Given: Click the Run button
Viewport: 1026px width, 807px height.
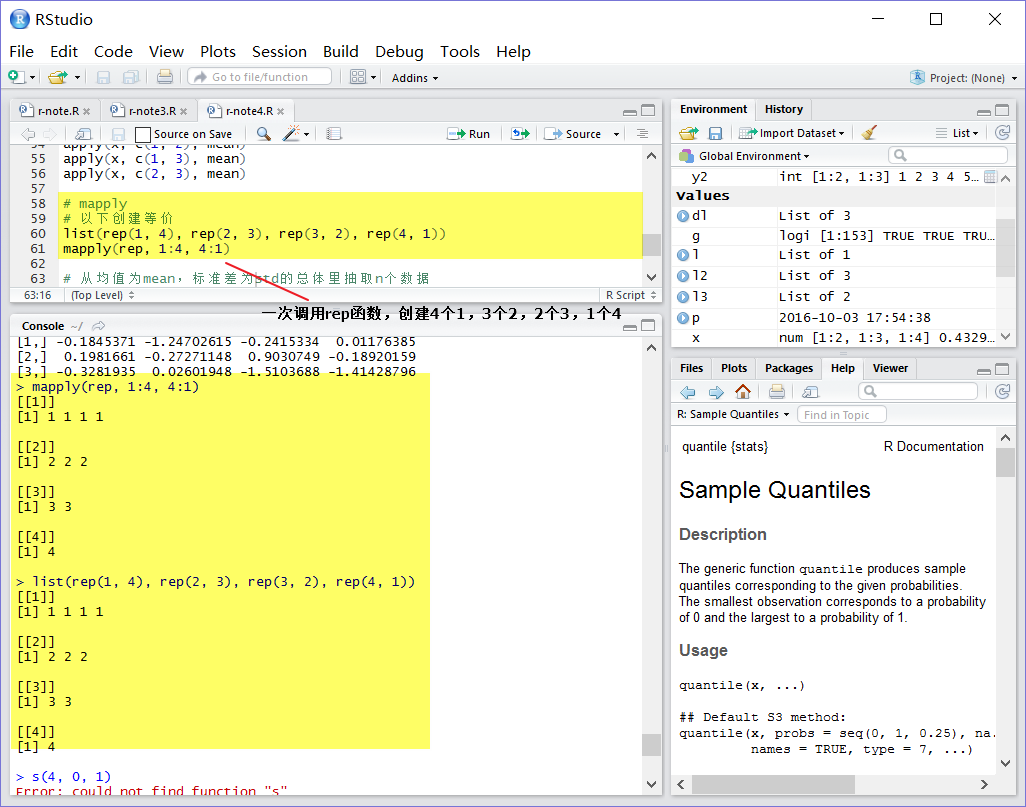Looking at the screenshot, I should (469, 134).
